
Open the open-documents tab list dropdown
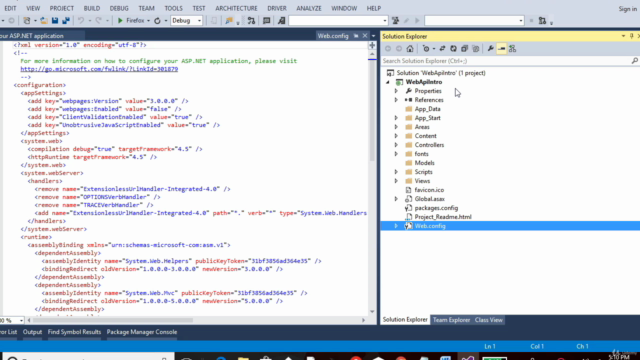(x=373, y=36)
